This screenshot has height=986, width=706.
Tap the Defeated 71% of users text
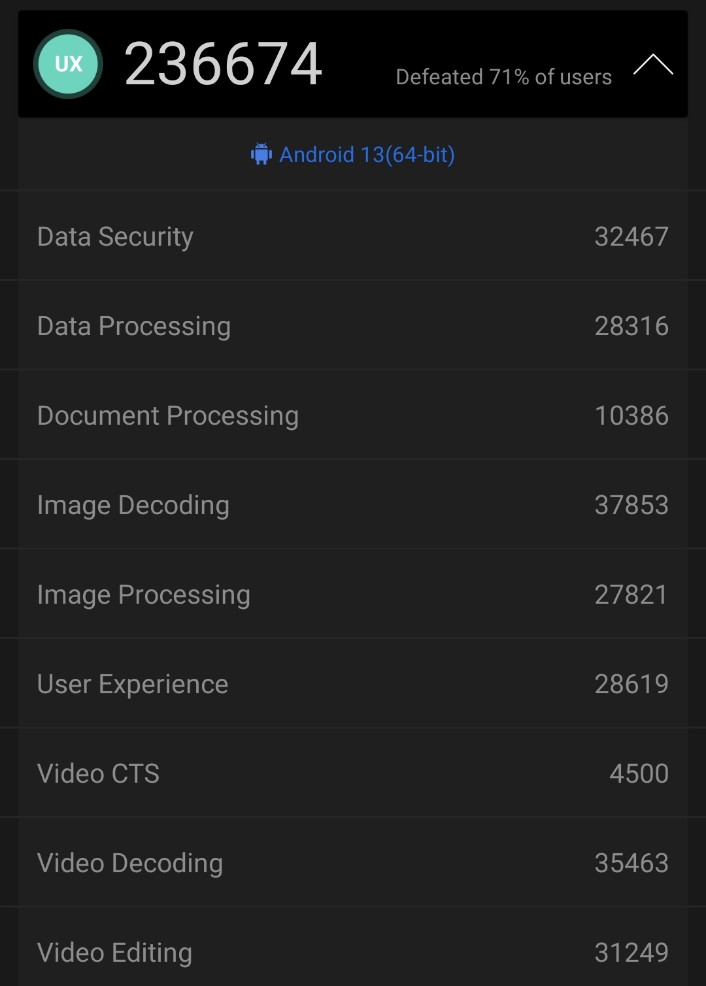[503, 77]
